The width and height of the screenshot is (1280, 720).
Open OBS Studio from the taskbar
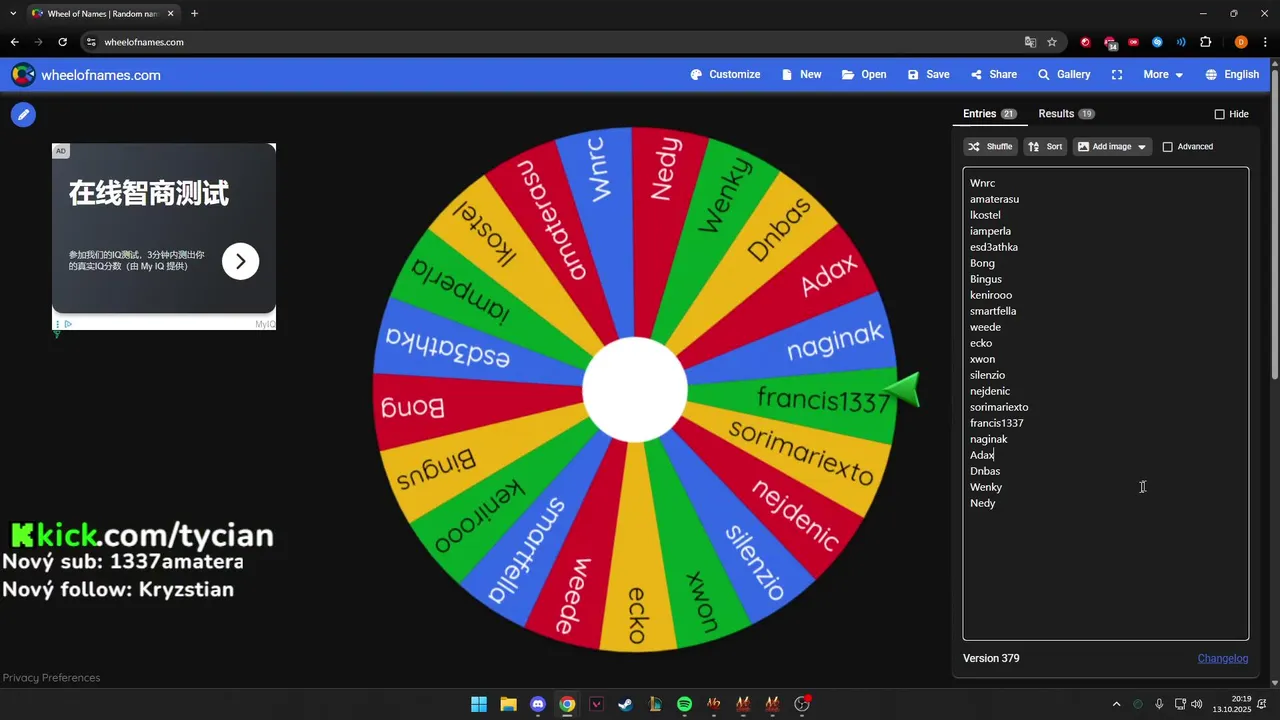(802, 704)
